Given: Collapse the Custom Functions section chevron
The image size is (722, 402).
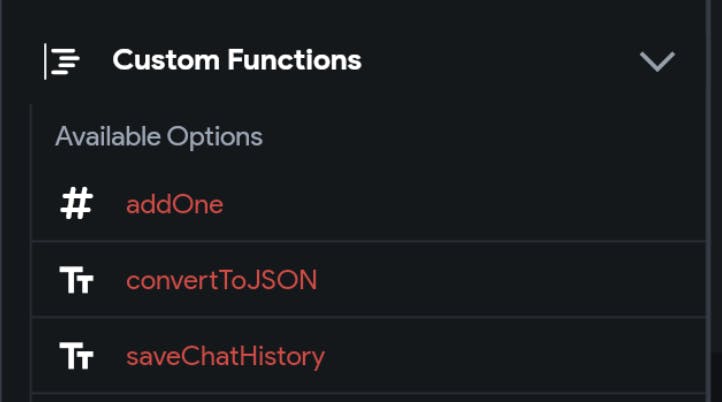Looking at the screenshot, I should click(657, 61).
